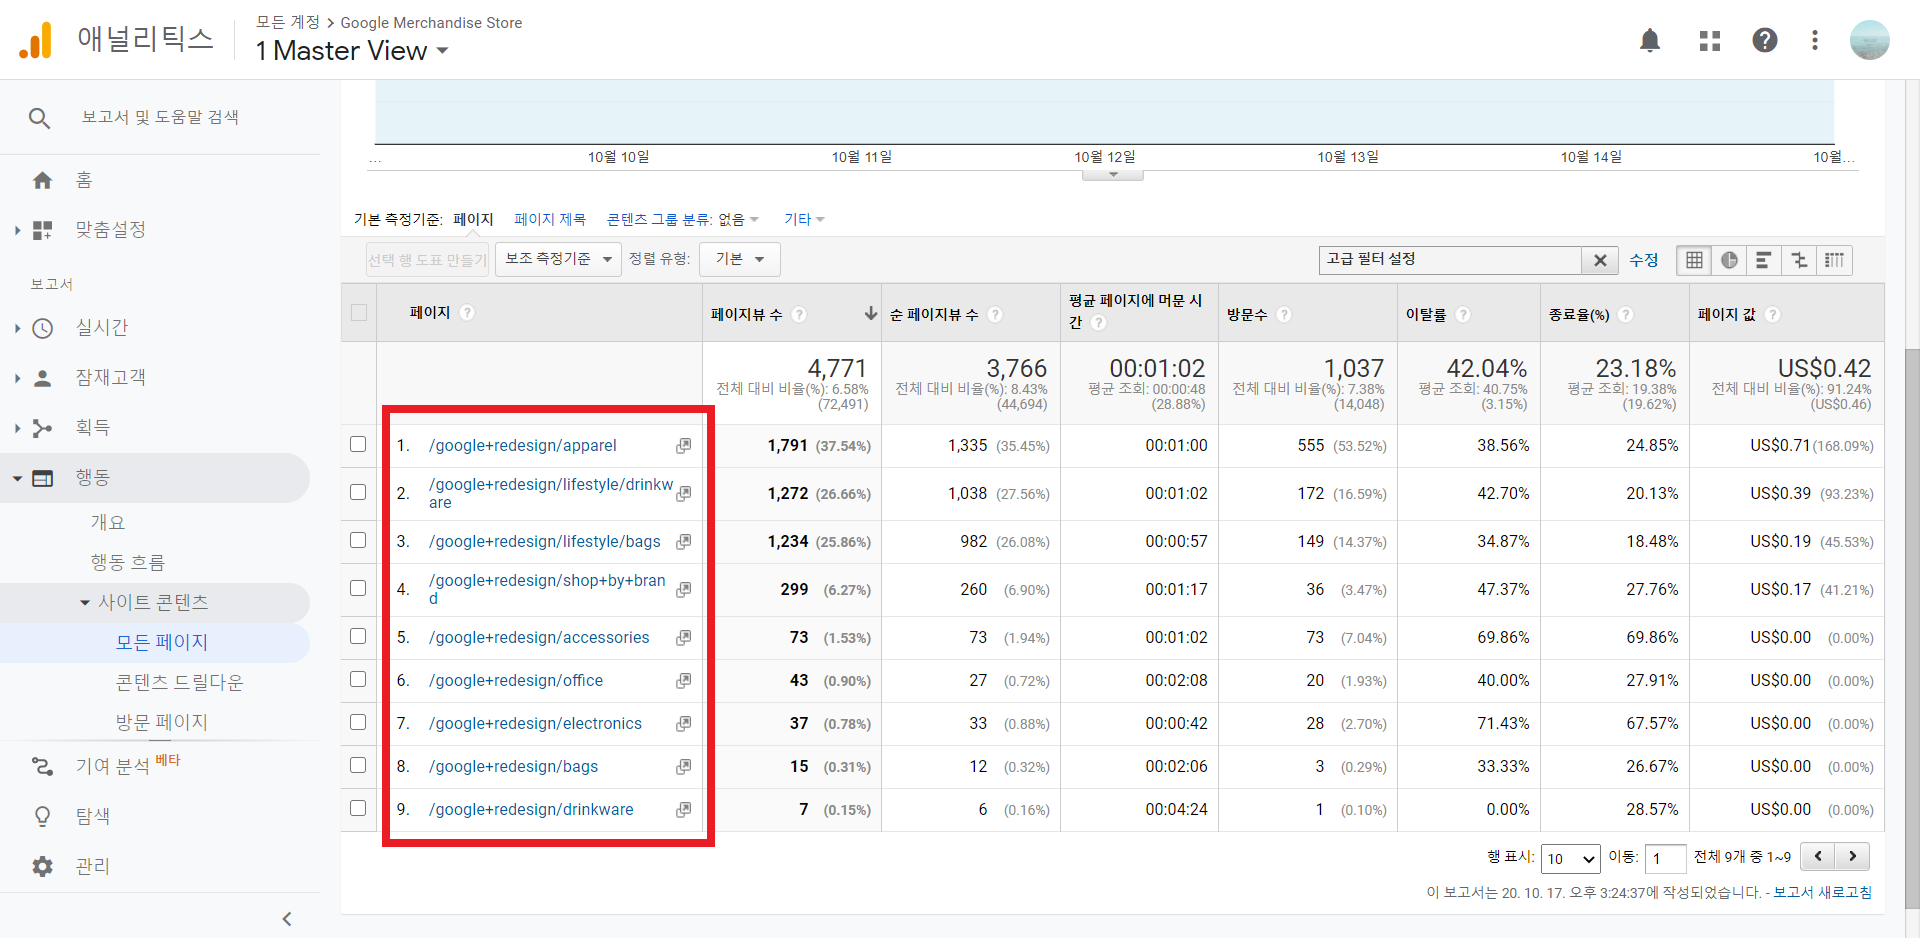Sort by 페이지뷰 수 column header
Screen dimensions: 1920x938
(x=747, y=314)
